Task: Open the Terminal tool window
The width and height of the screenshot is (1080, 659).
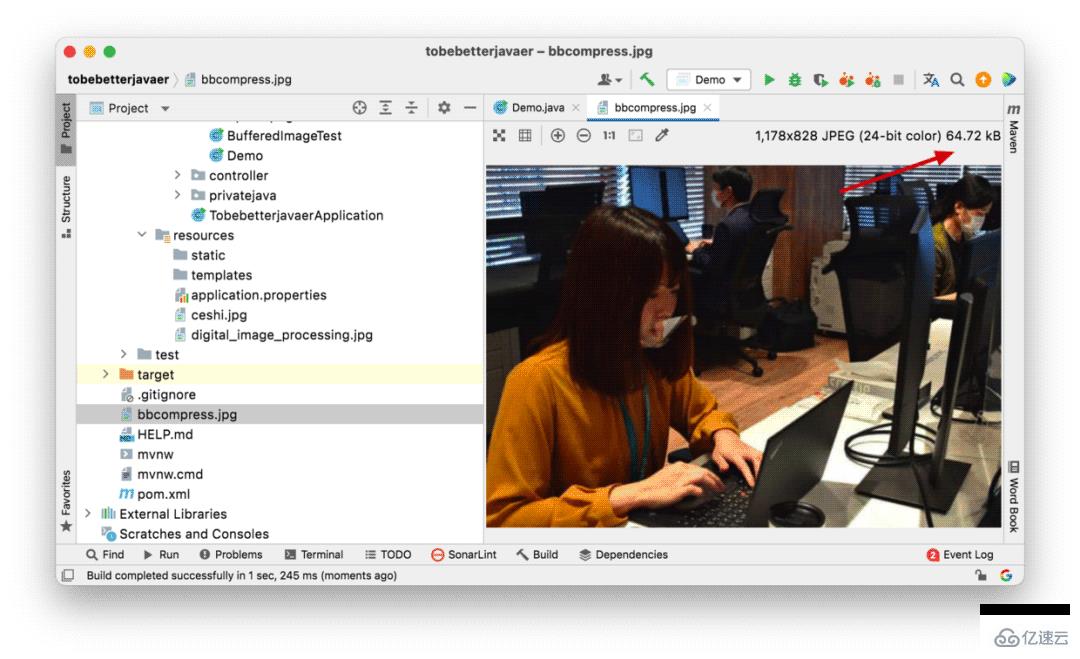Action: click(313, 554)
